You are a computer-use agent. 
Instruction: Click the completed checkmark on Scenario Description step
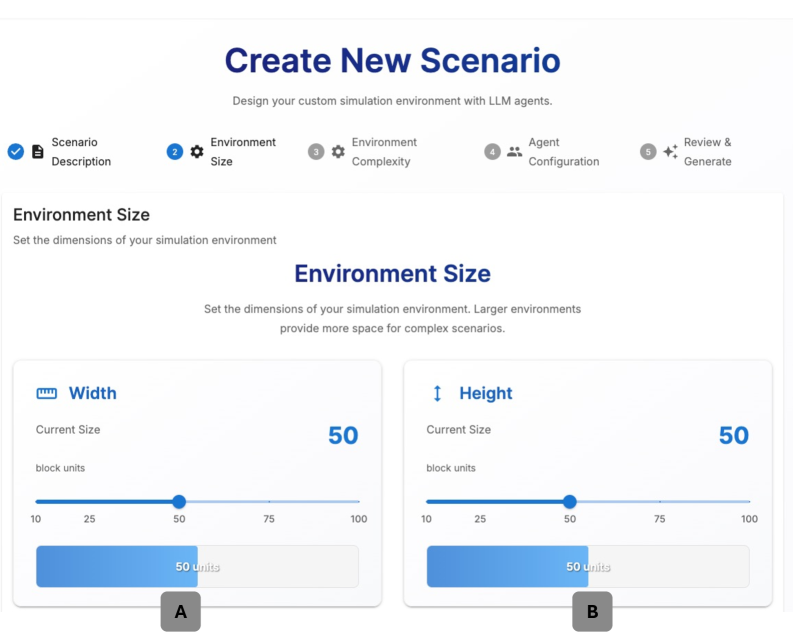(16, 152)
